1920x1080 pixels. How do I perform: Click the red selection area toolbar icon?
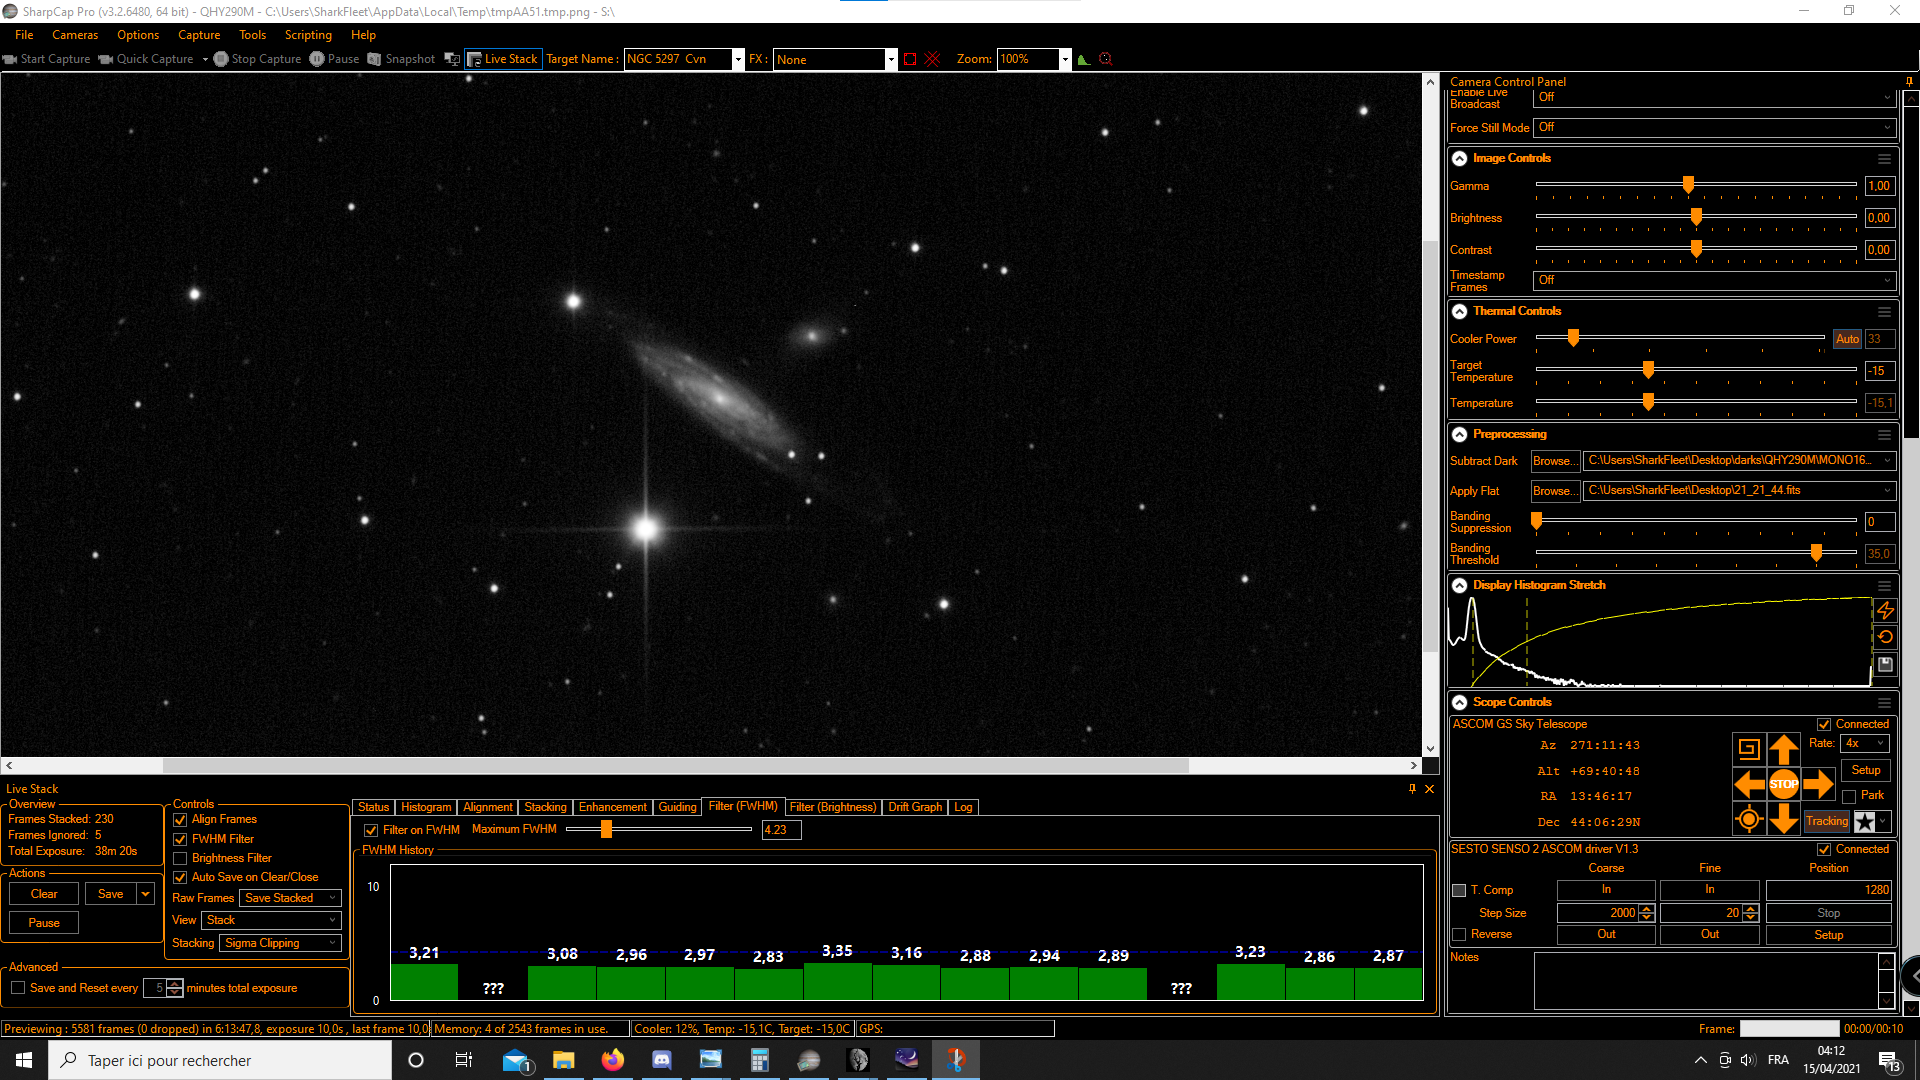[909, 59]
